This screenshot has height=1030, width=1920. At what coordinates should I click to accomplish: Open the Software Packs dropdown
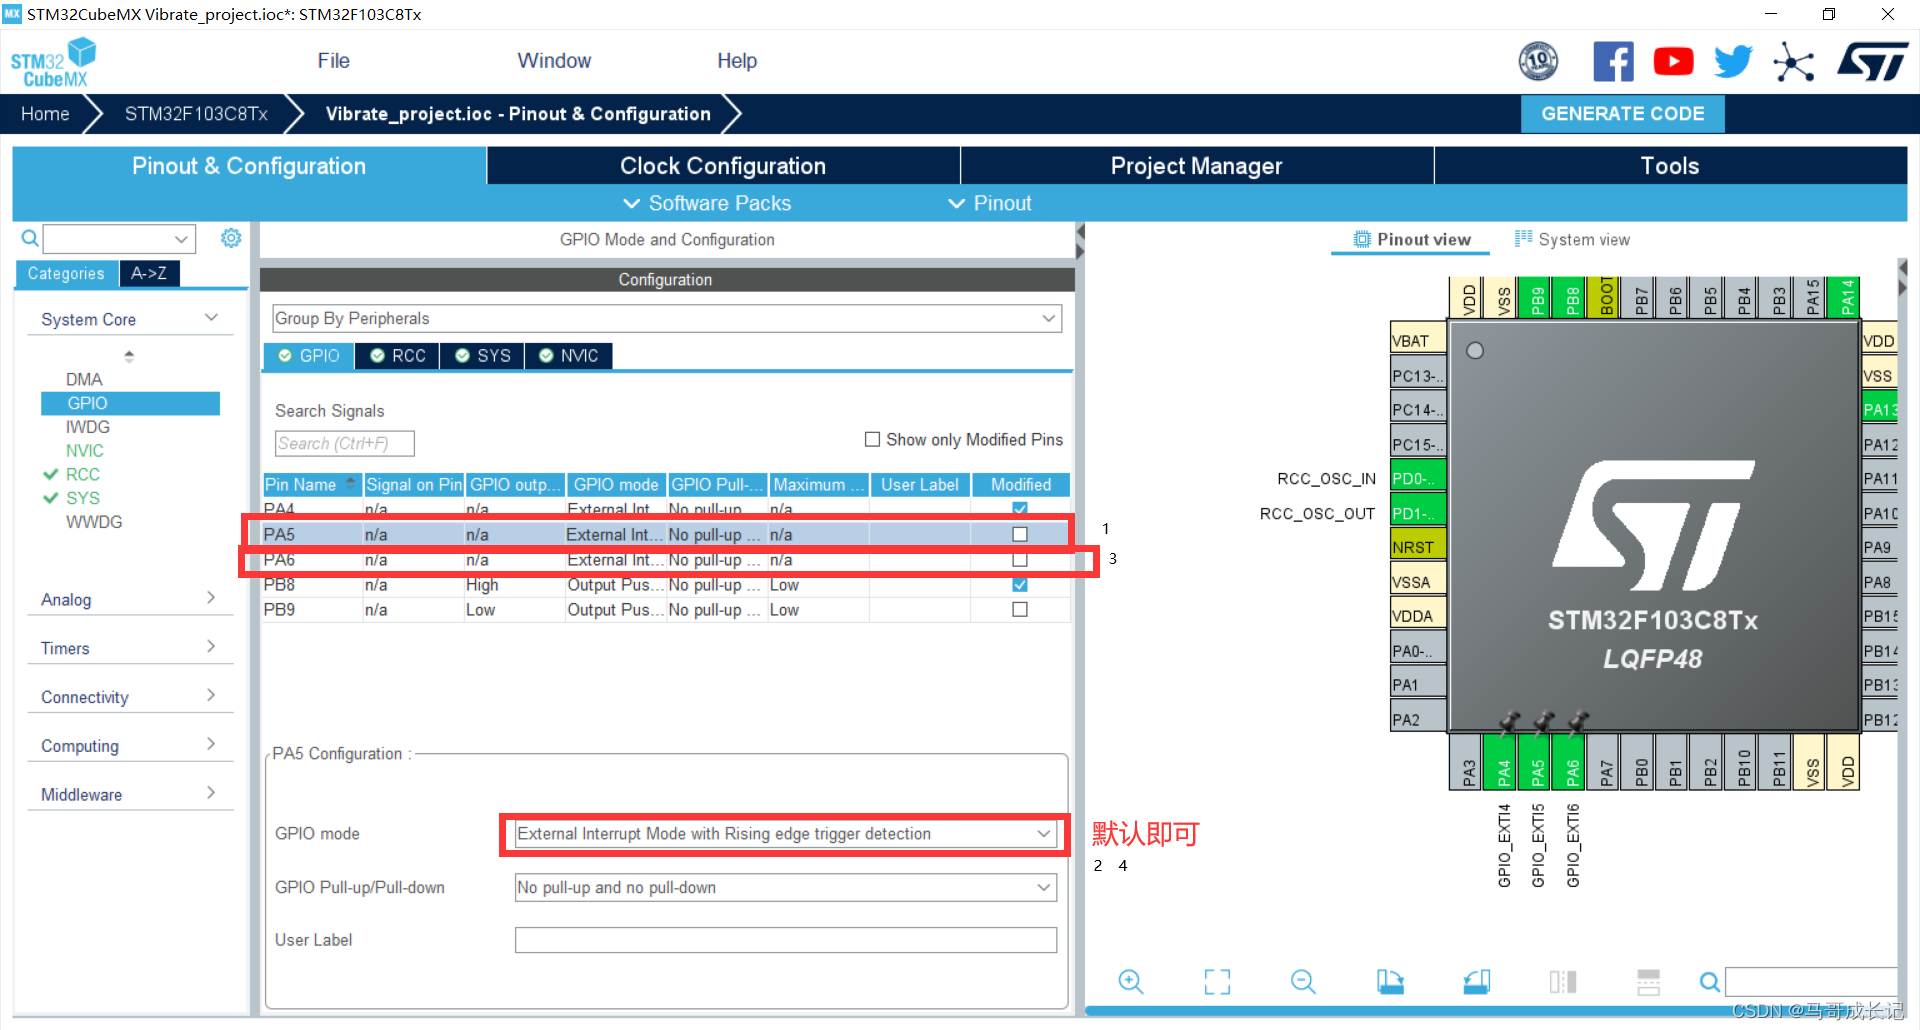(707, 203)
